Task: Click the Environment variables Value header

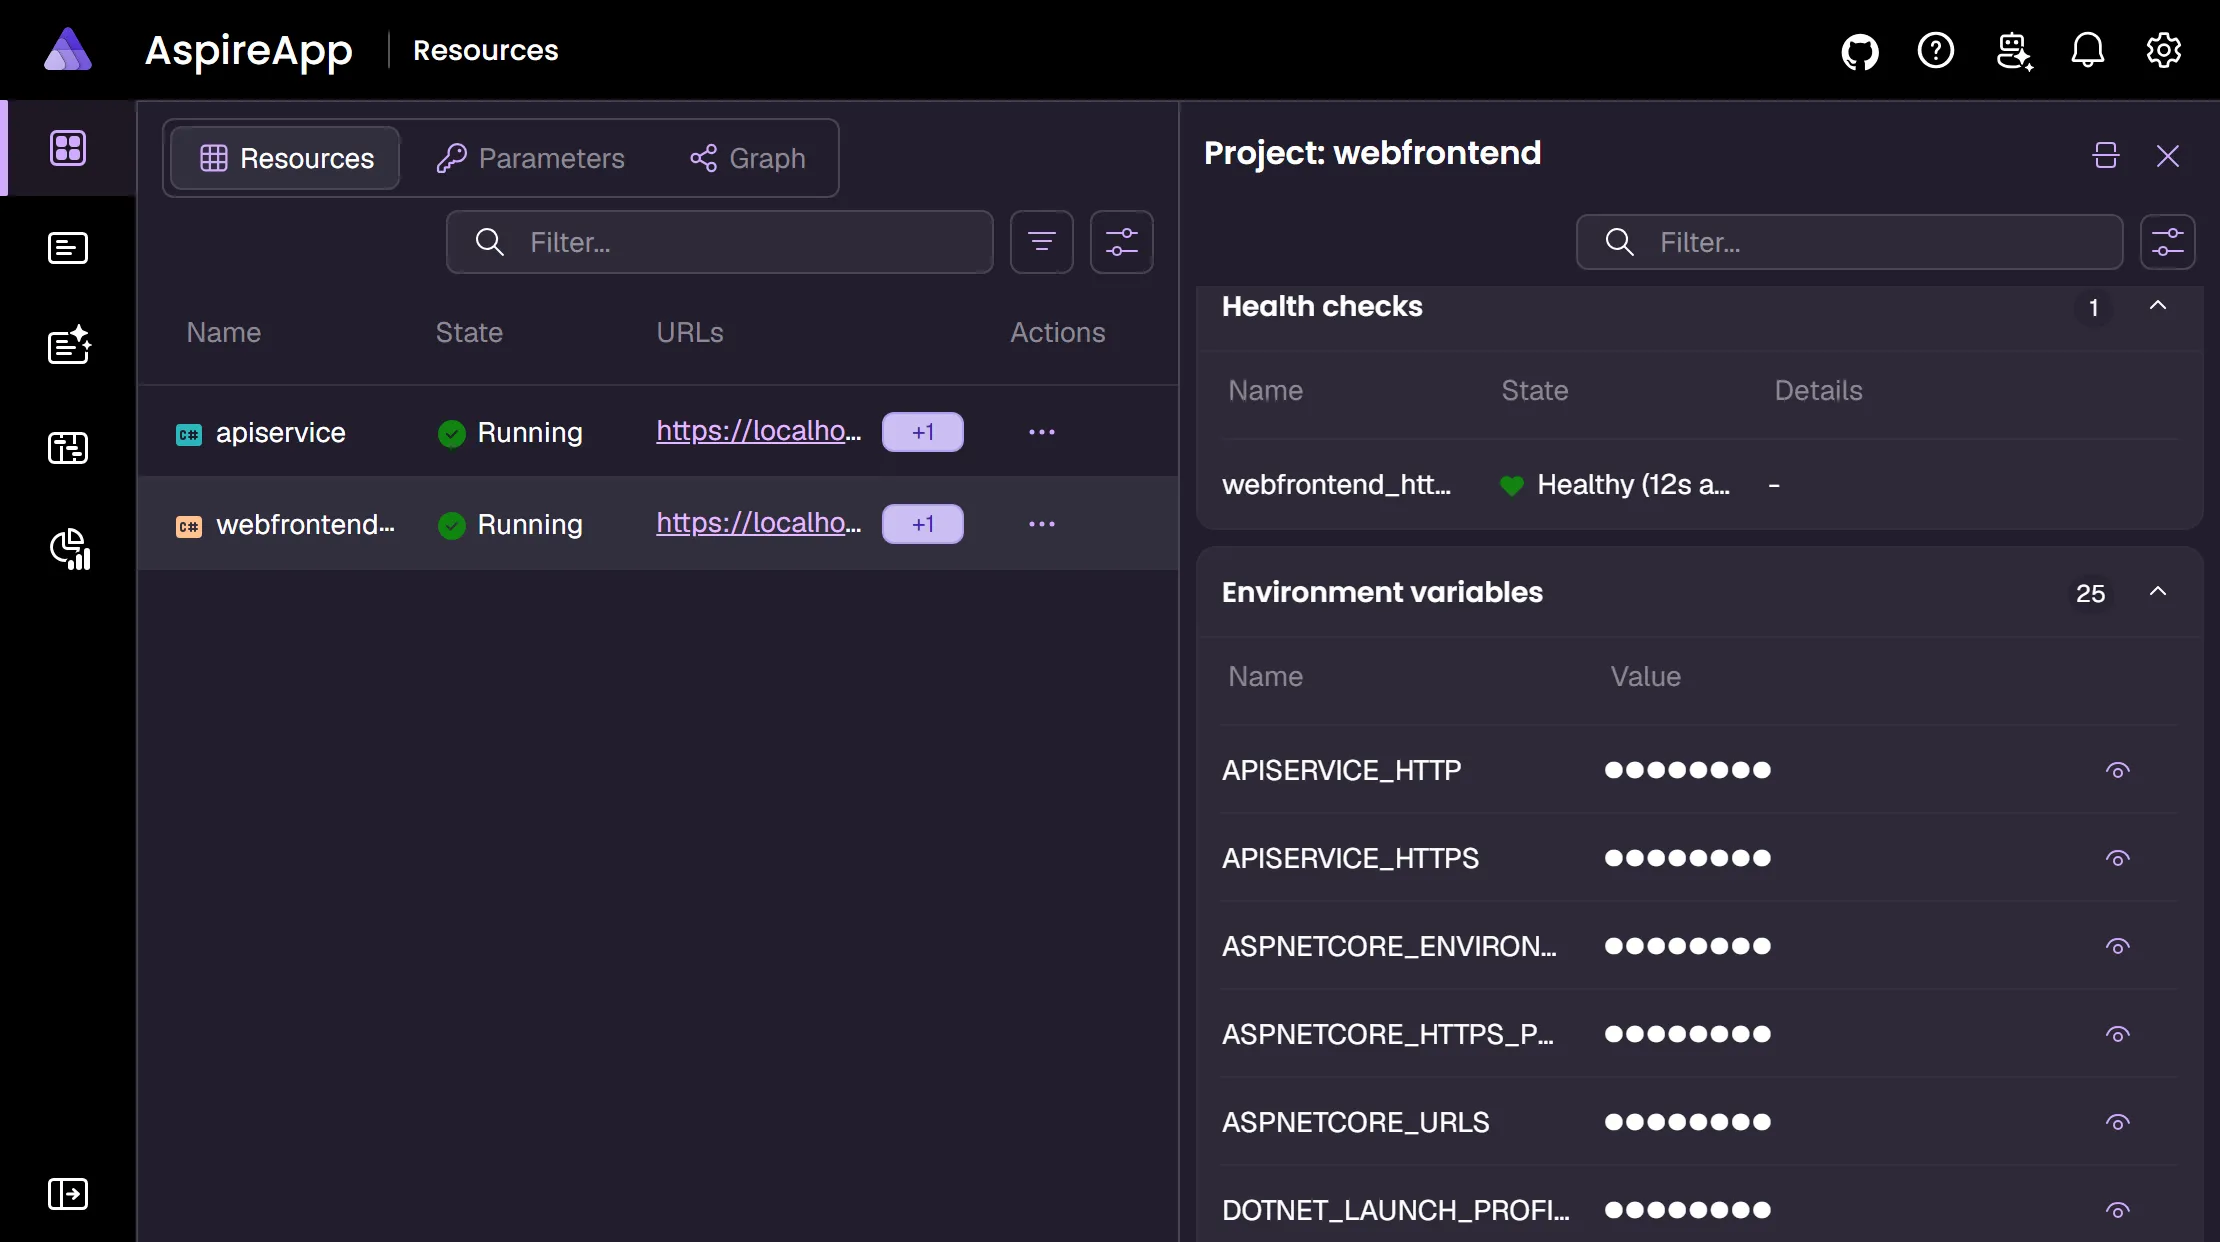Action: tap(1646, 676)
